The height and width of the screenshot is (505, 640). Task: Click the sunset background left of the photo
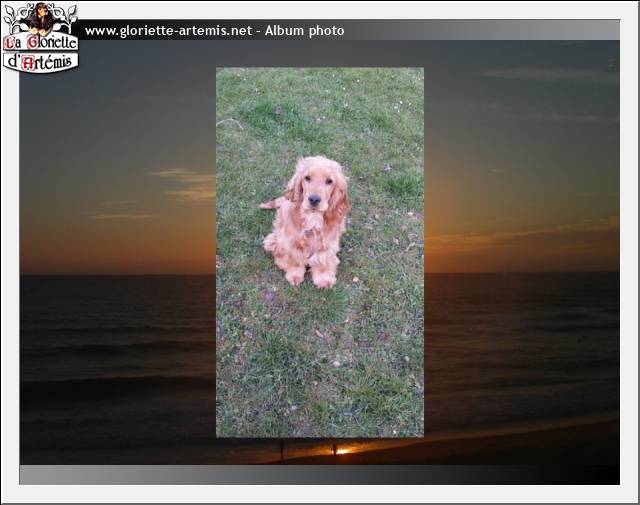tap(118, 252)
